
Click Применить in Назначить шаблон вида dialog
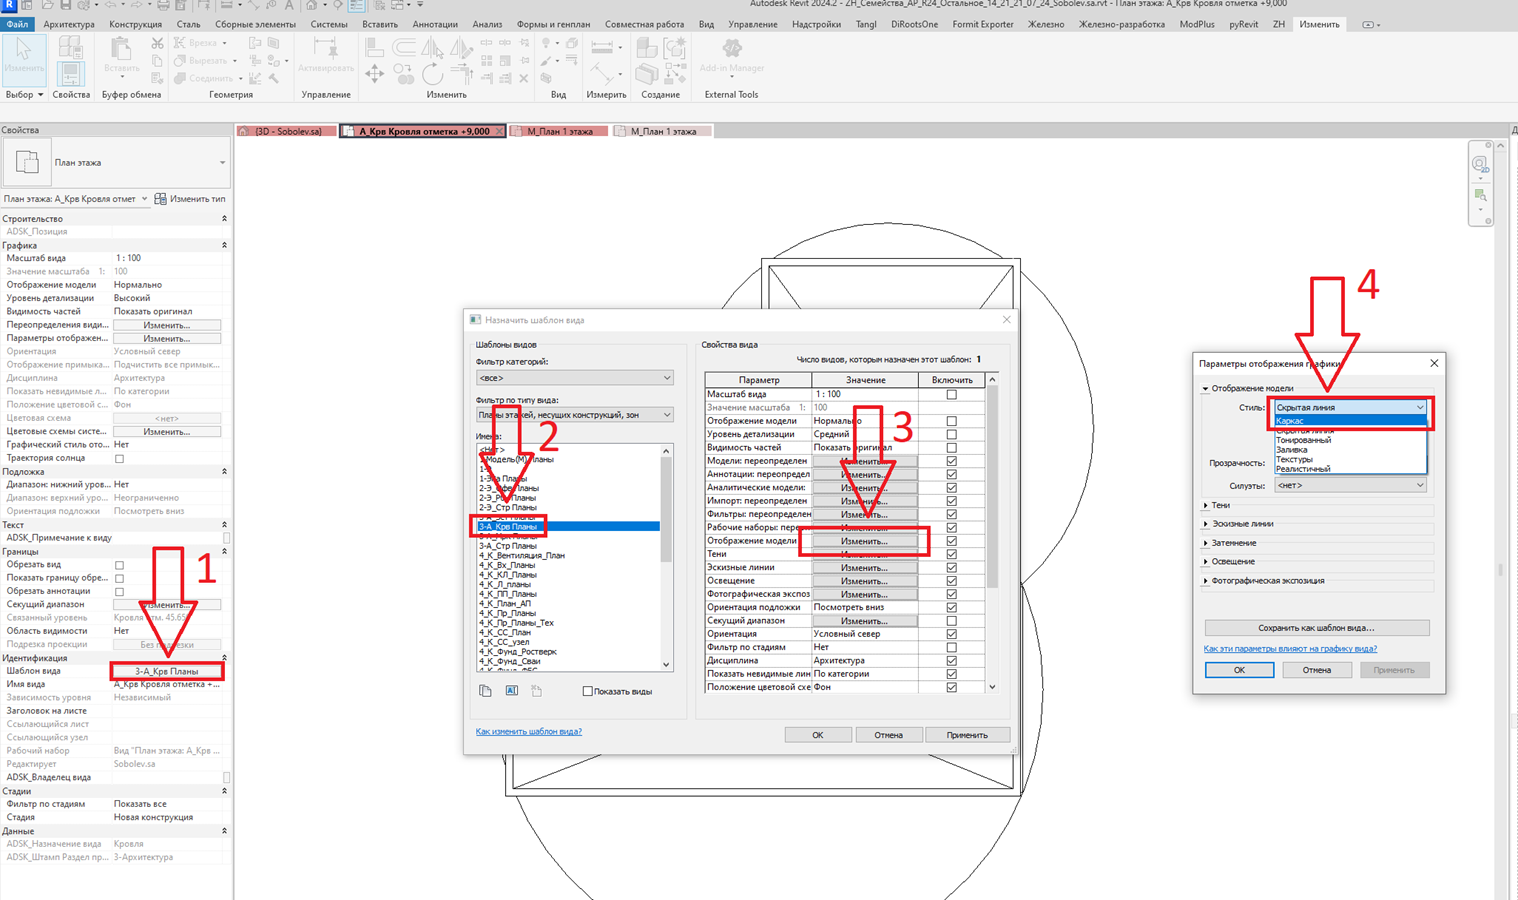(967, 735)
